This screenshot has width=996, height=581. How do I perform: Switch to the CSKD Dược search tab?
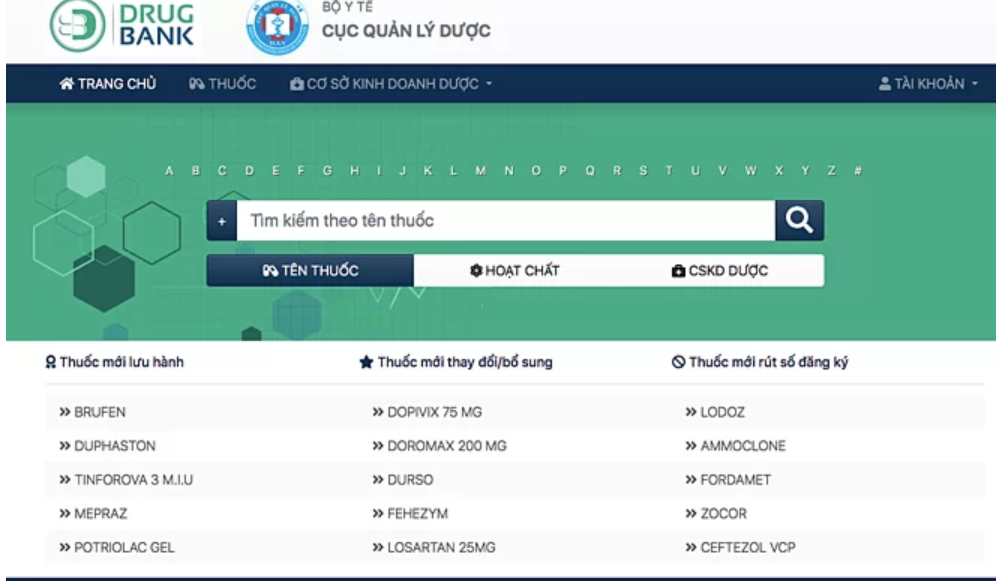720,270
